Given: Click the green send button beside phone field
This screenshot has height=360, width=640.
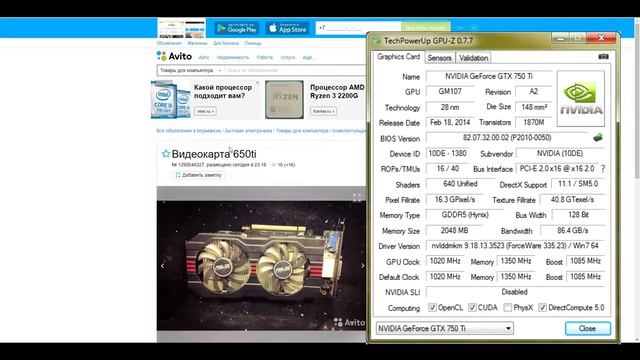Looking at the screenshot, I should point(426,28).
